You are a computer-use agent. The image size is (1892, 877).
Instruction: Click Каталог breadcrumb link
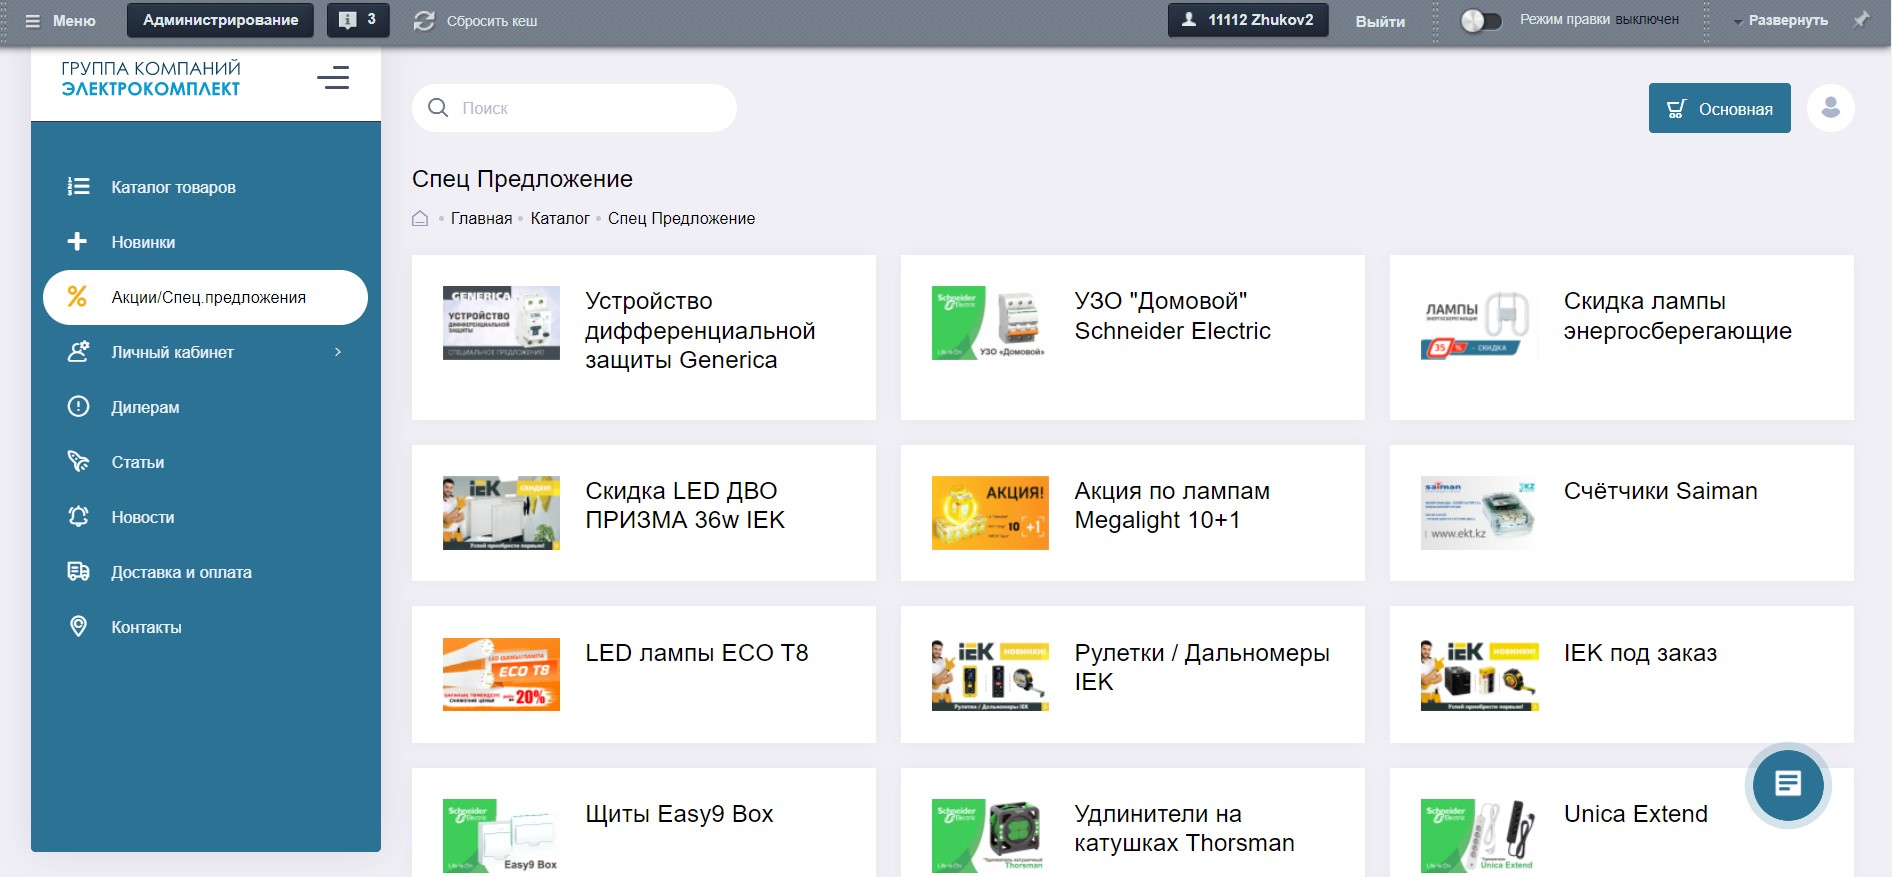(x=560, y=218)
